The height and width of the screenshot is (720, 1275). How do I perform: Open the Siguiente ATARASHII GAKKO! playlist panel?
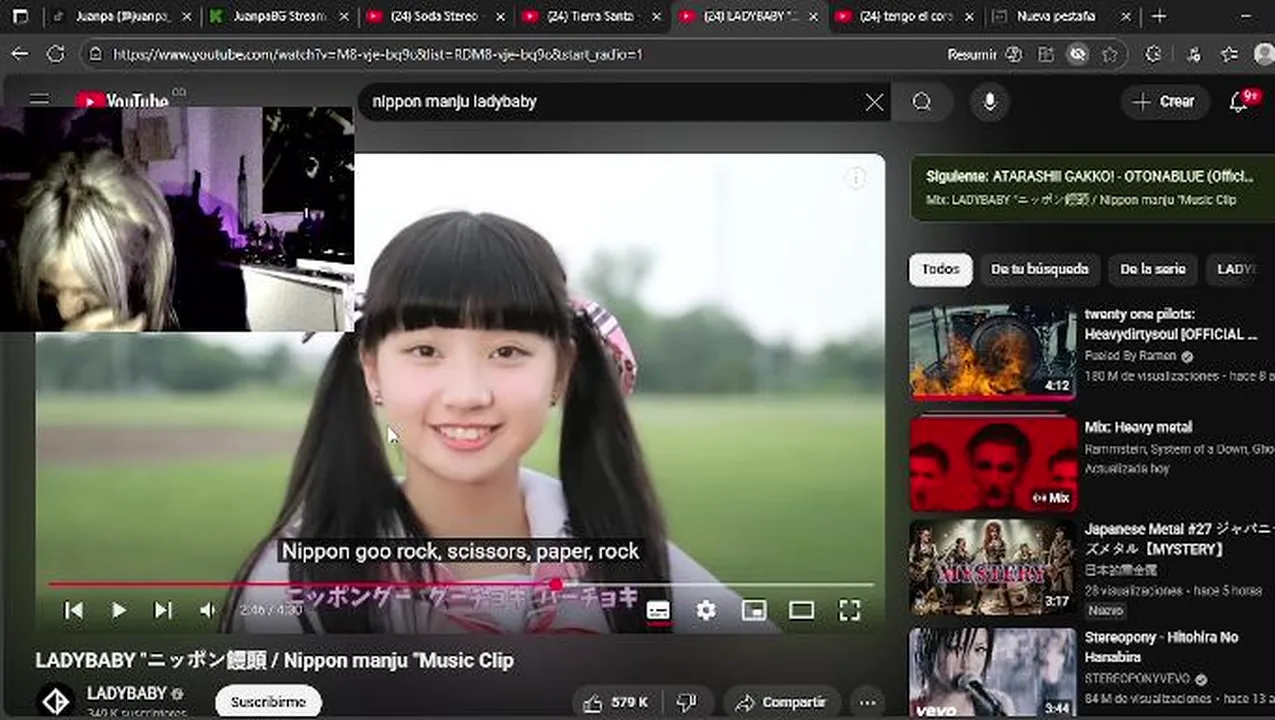coord(1092,187)
